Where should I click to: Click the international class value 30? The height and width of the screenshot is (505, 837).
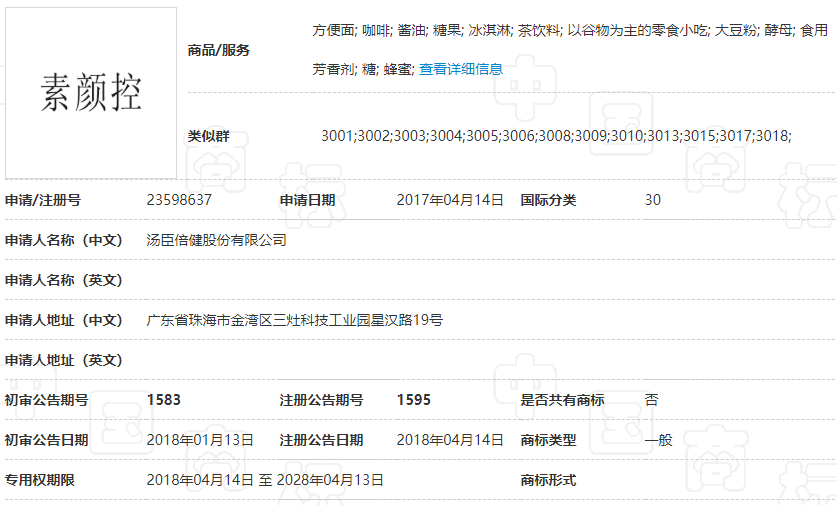click(x=653, y=200)
